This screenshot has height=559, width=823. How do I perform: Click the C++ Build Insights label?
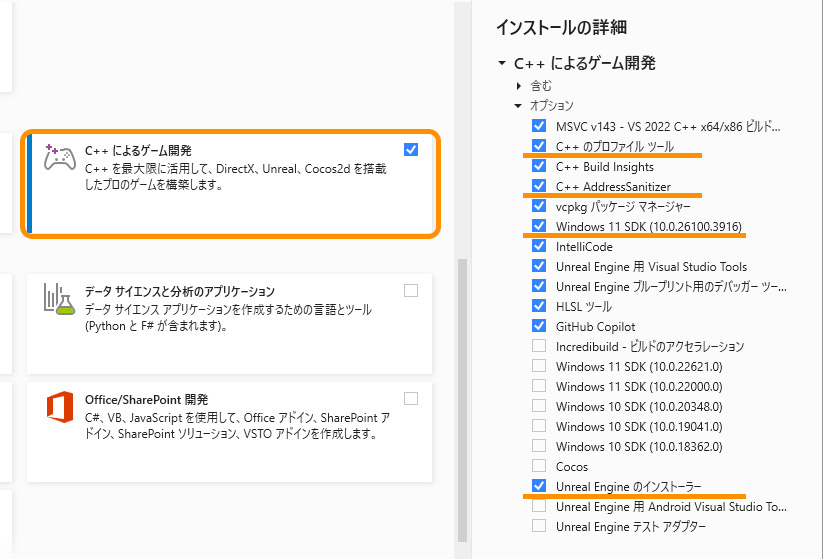605,167
